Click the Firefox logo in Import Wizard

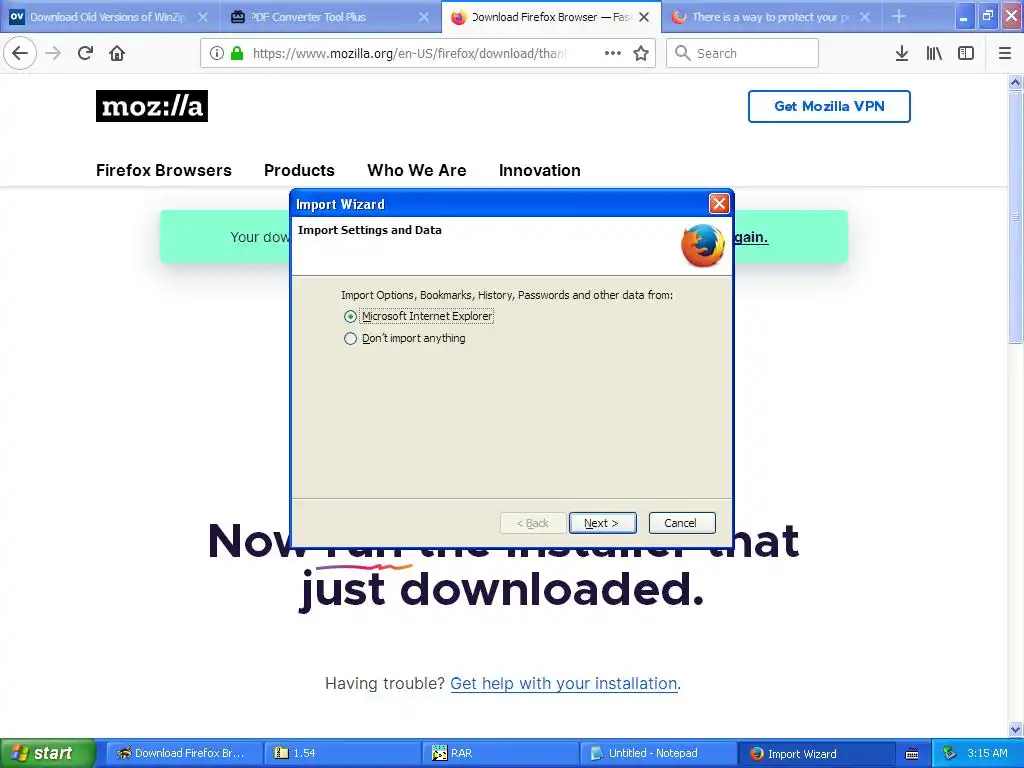pyautogui.click(x=703, y=246)
